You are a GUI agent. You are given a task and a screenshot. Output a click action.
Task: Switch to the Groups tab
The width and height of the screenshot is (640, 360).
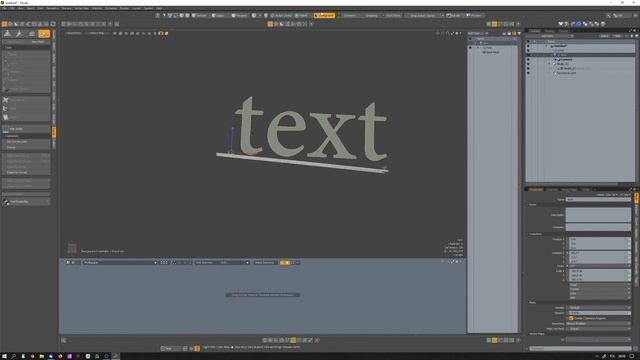(x=563, y=31)
